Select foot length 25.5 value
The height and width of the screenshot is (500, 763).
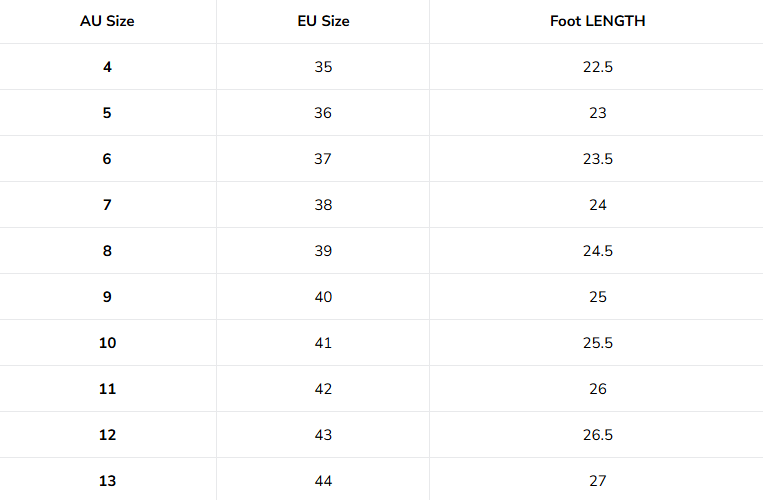(x=597, y=343)
